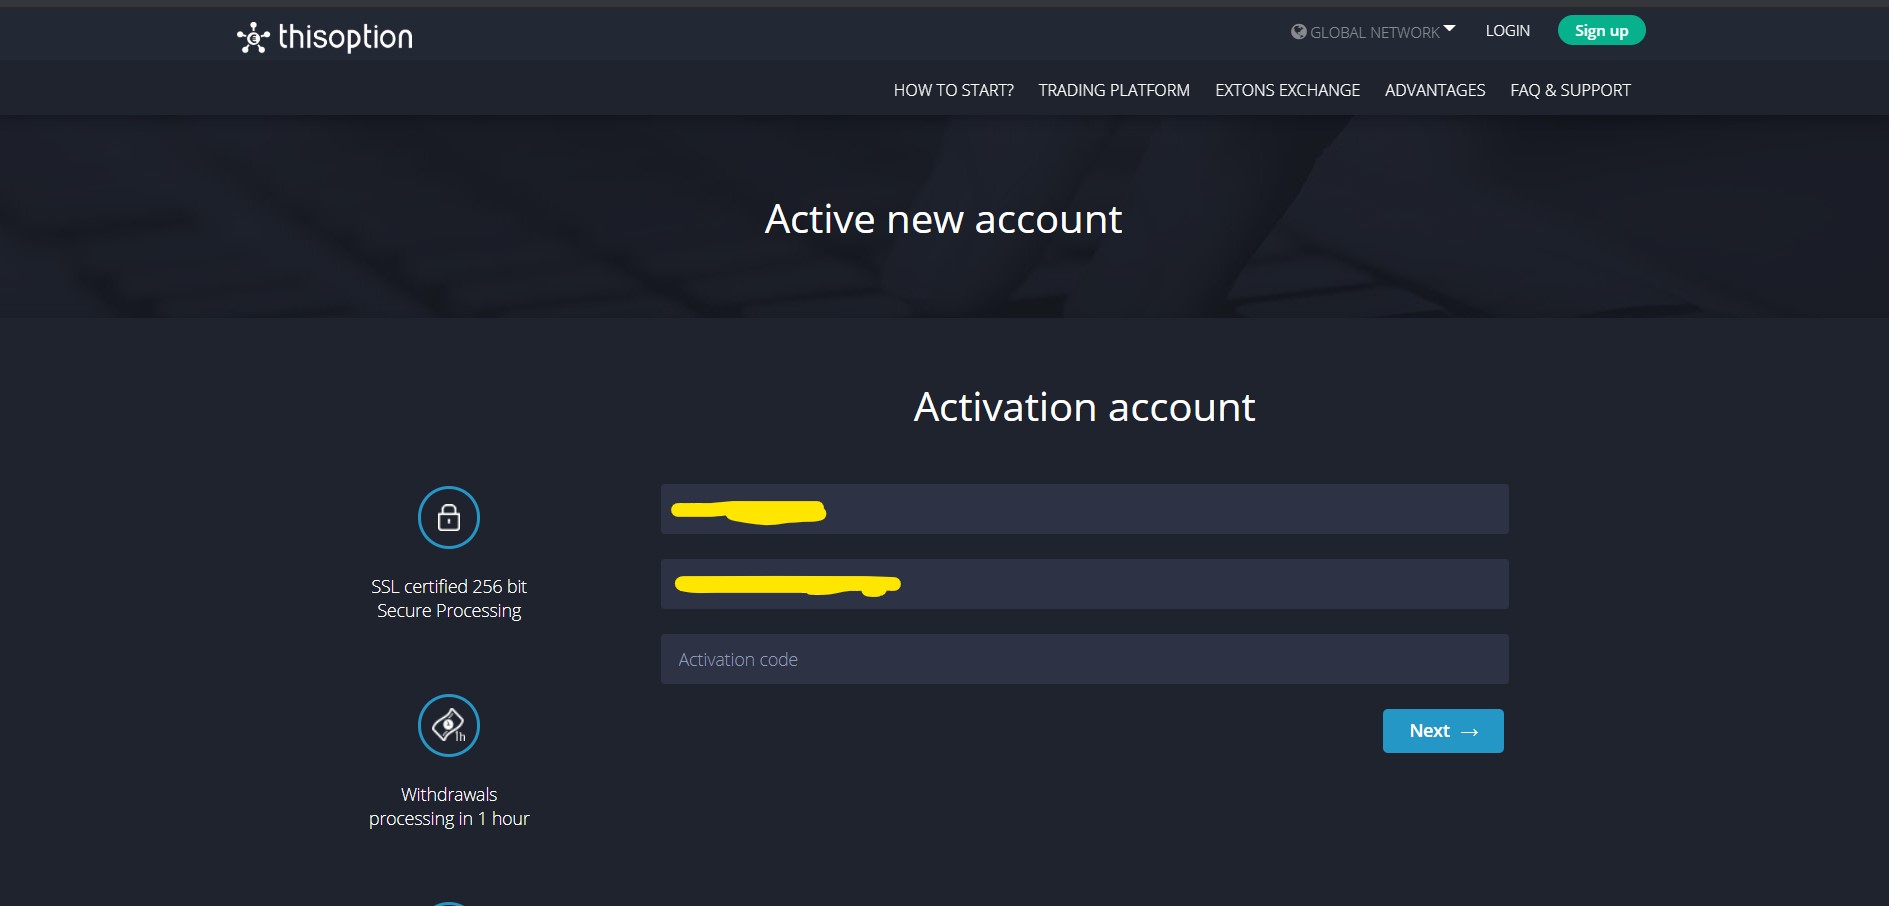1889x906 pixels.
Task: Open Extons Exchange menu item
Action: (x=1287, y=90)
